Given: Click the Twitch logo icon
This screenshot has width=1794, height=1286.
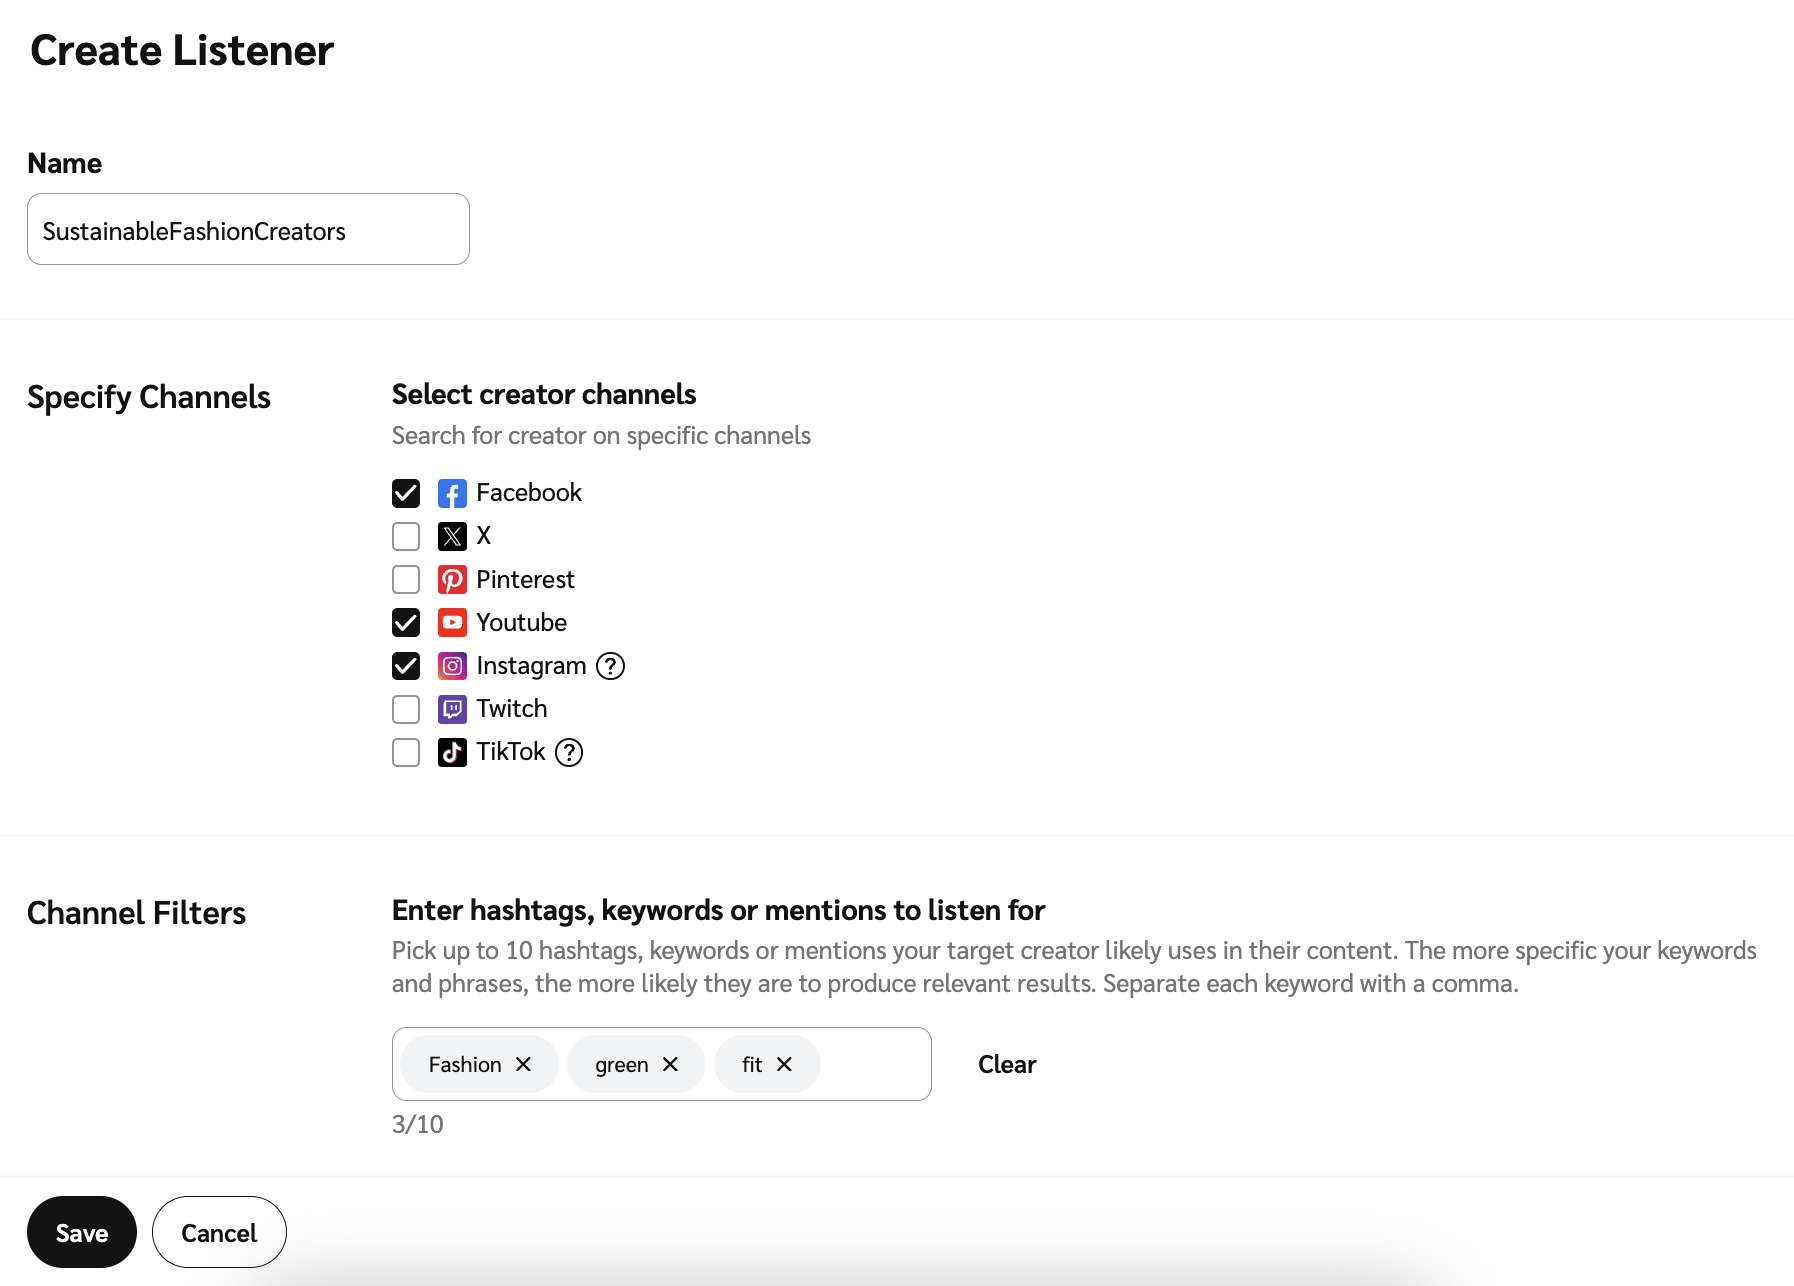Looking at the screenshot, I should (452, 709).
